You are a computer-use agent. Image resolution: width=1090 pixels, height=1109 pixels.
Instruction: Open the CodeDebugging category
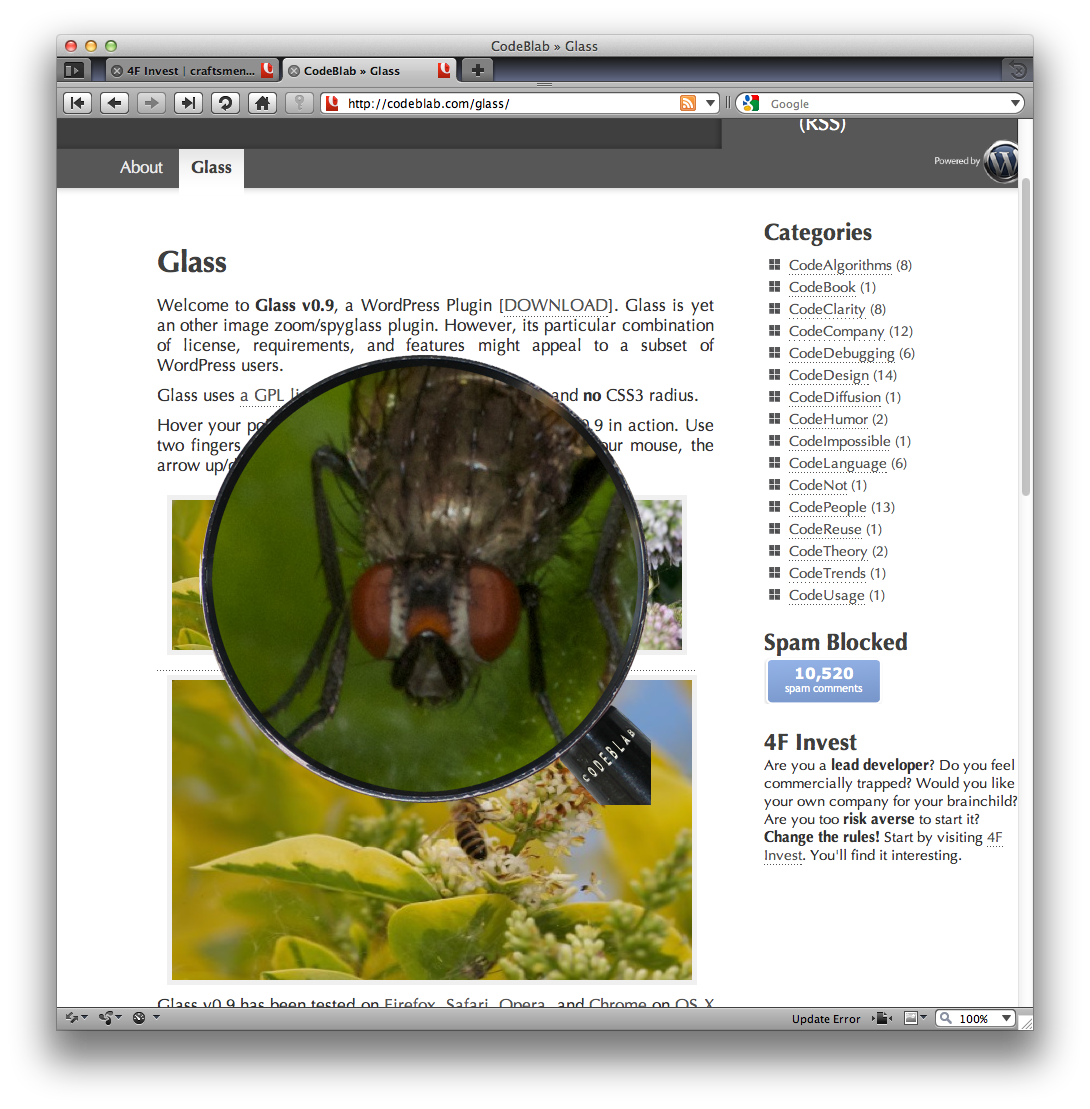click(x=841, y=353)
